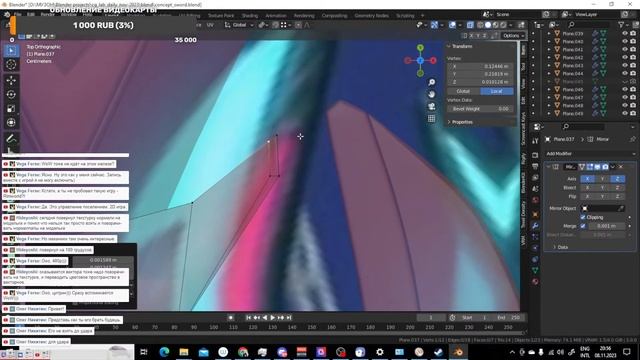Image resolution: width=640 pixels, height=360 pixels.
Task: Open the Output properties tab icon
Action: [x=535, y=166]
